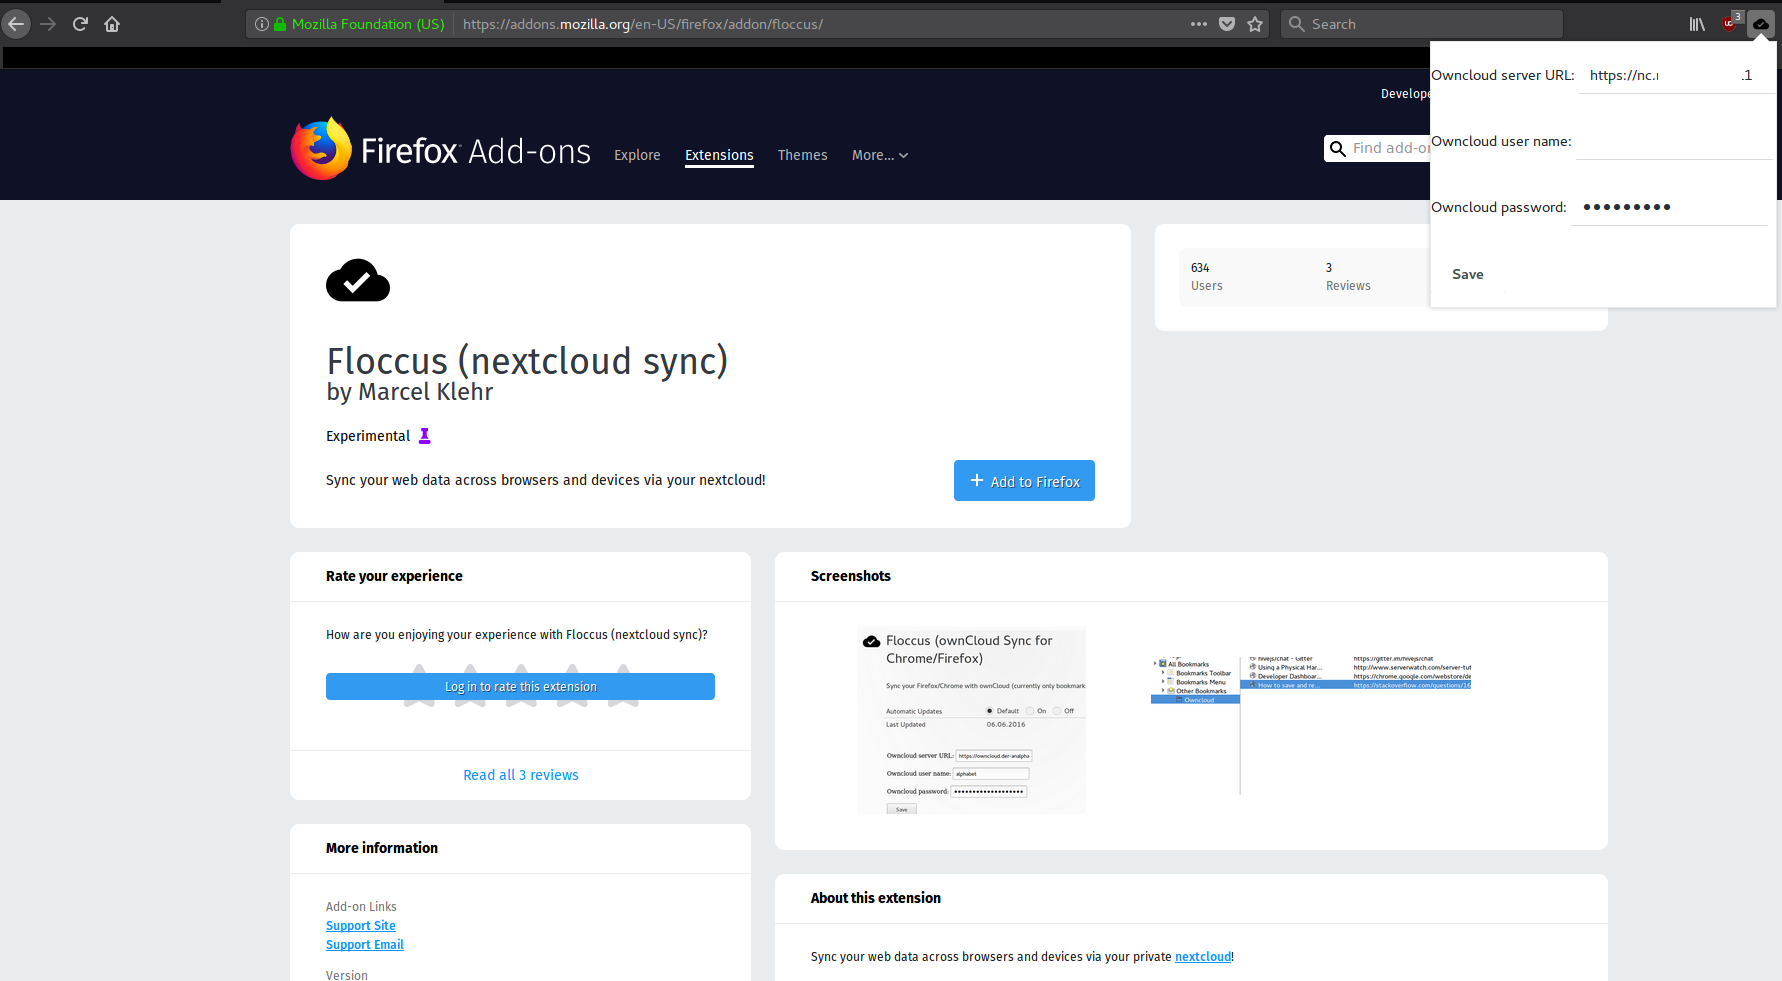Click the add-ons search magnifier icon
Screen dimensions: 1782x981
coord(1337,149)
